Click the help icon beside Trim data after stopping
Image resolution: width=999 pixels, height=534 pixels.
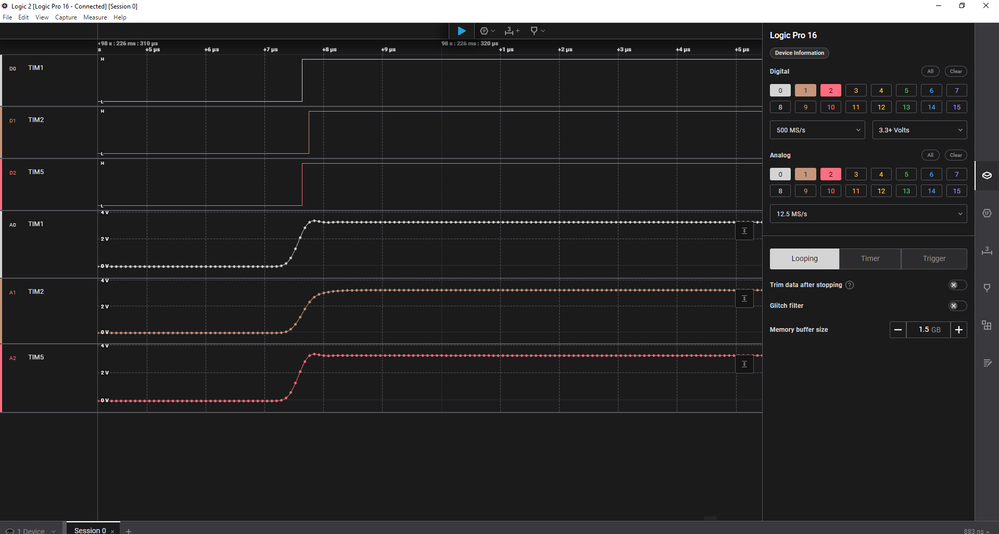click(x=849, y=285)
